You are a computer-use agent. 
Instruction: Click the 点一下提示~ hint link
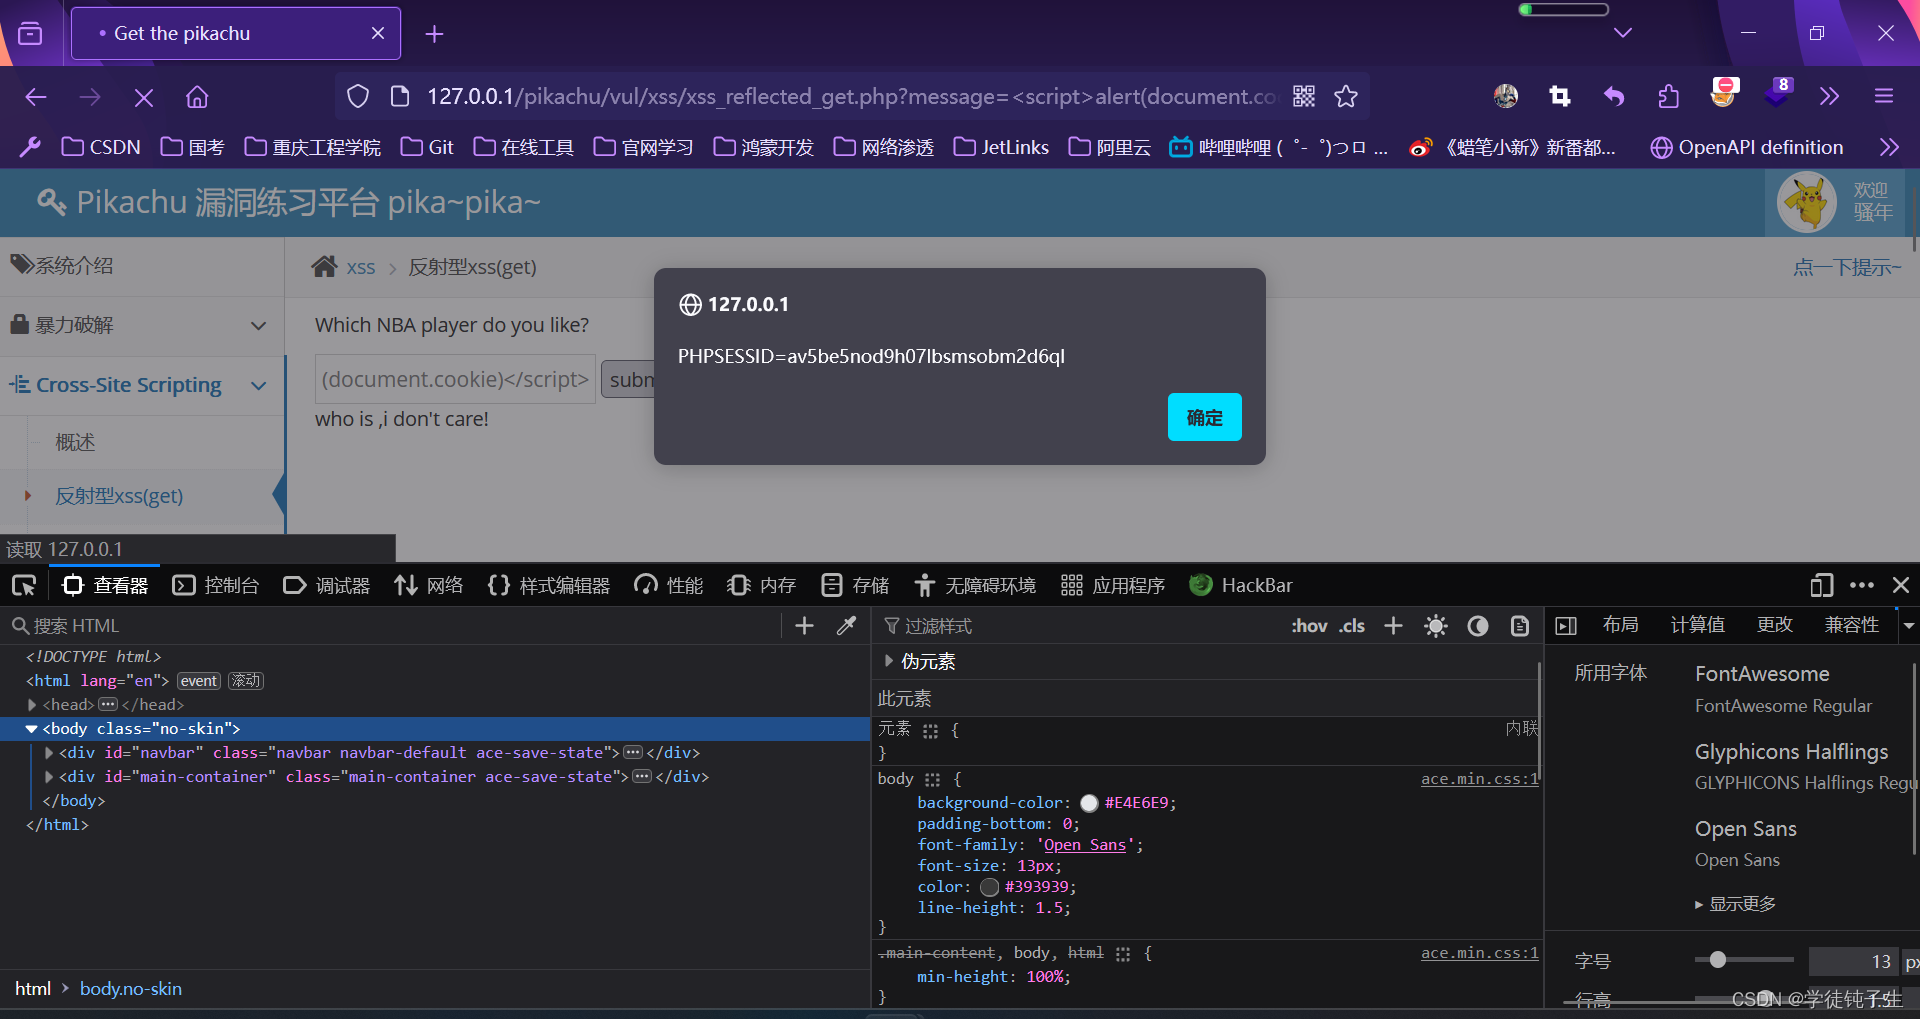tap(1847, 267)
